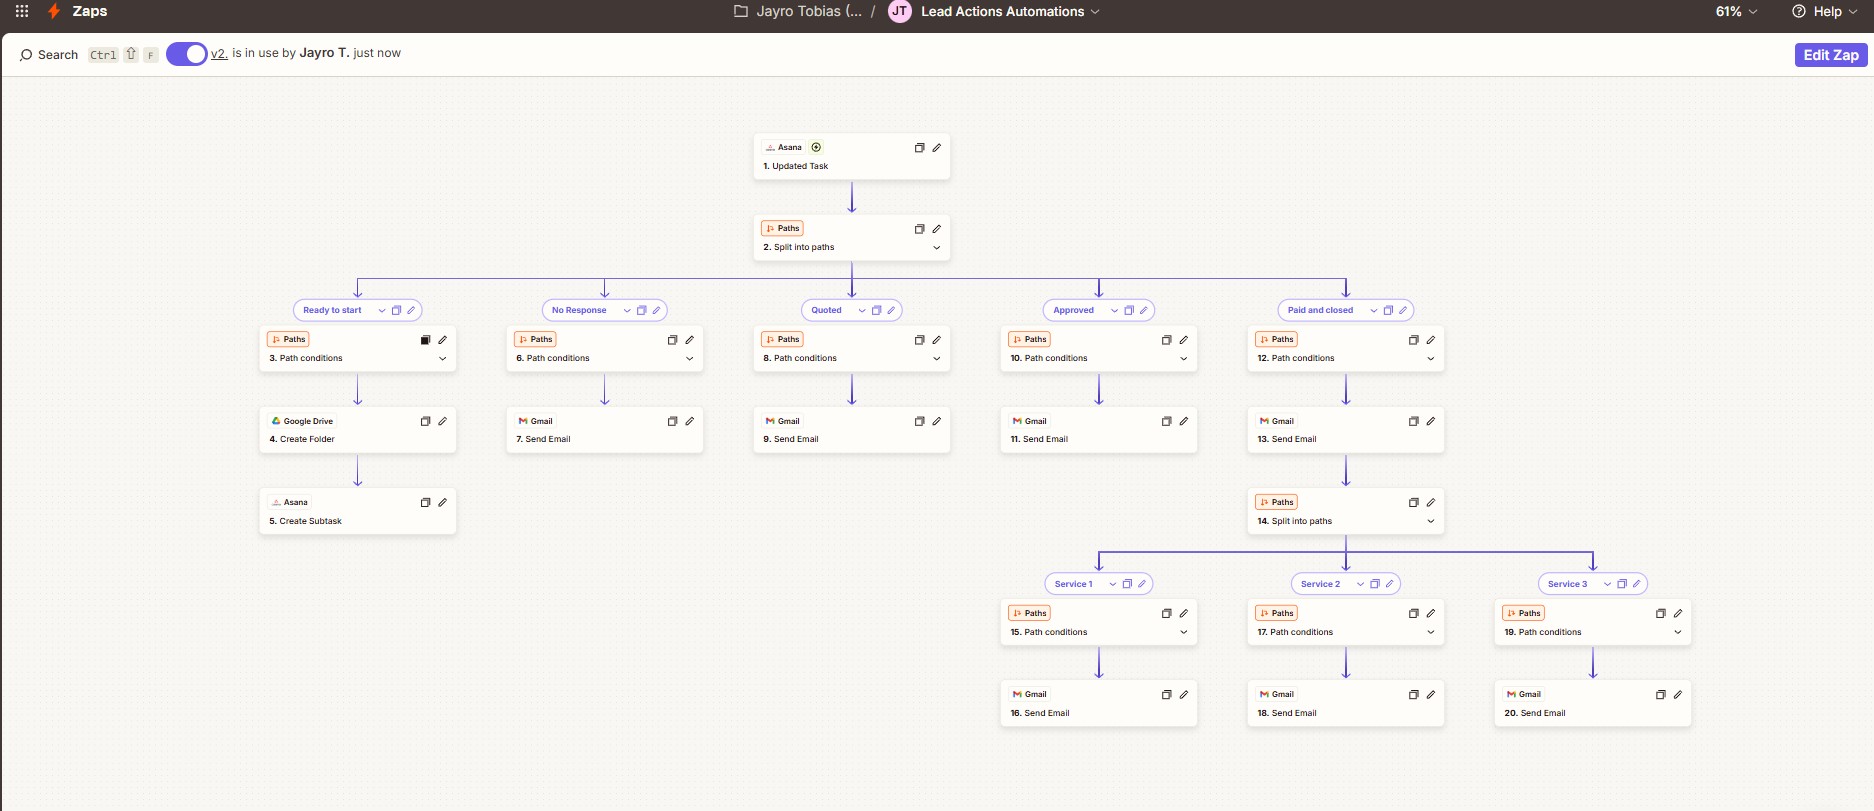Screen dimensions: 1874x811
Task: Expand step 12. Path conditions chevron
Action: click(x=1431, y=359)
